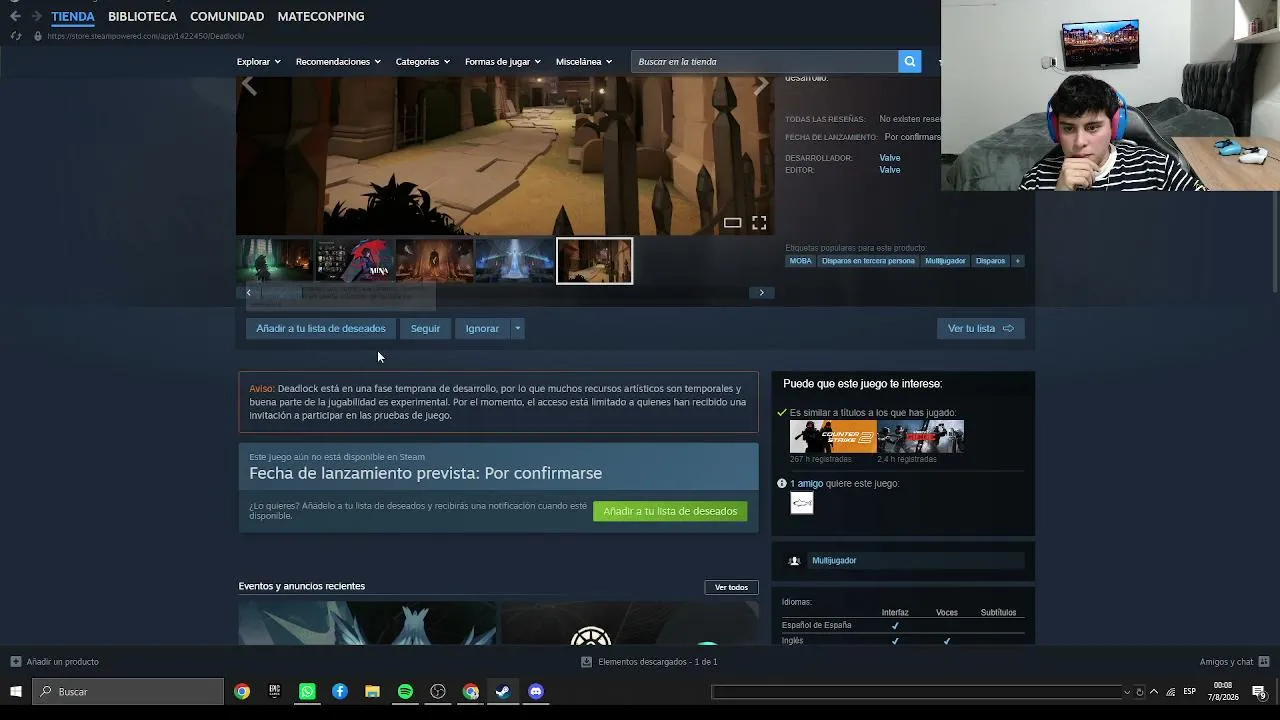Add game to wishlist with the blue button
The image size is (1280, 720).
[320, 328]
